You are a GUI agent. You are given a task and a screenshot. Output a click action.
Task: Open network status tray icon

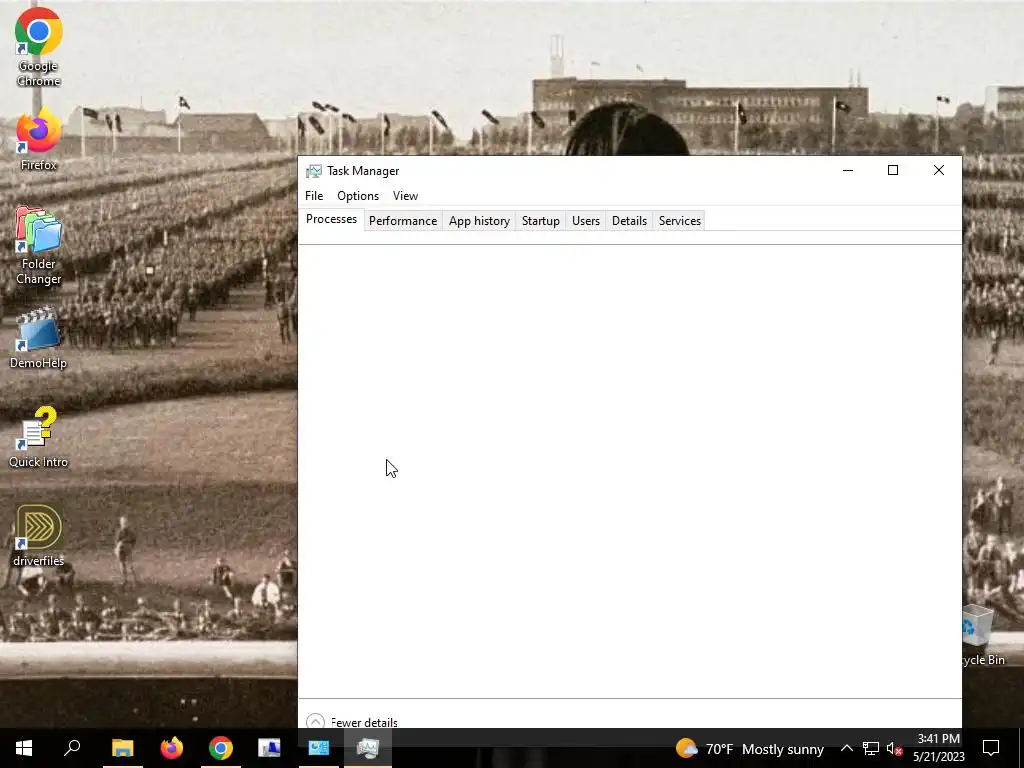coord(871,748)
